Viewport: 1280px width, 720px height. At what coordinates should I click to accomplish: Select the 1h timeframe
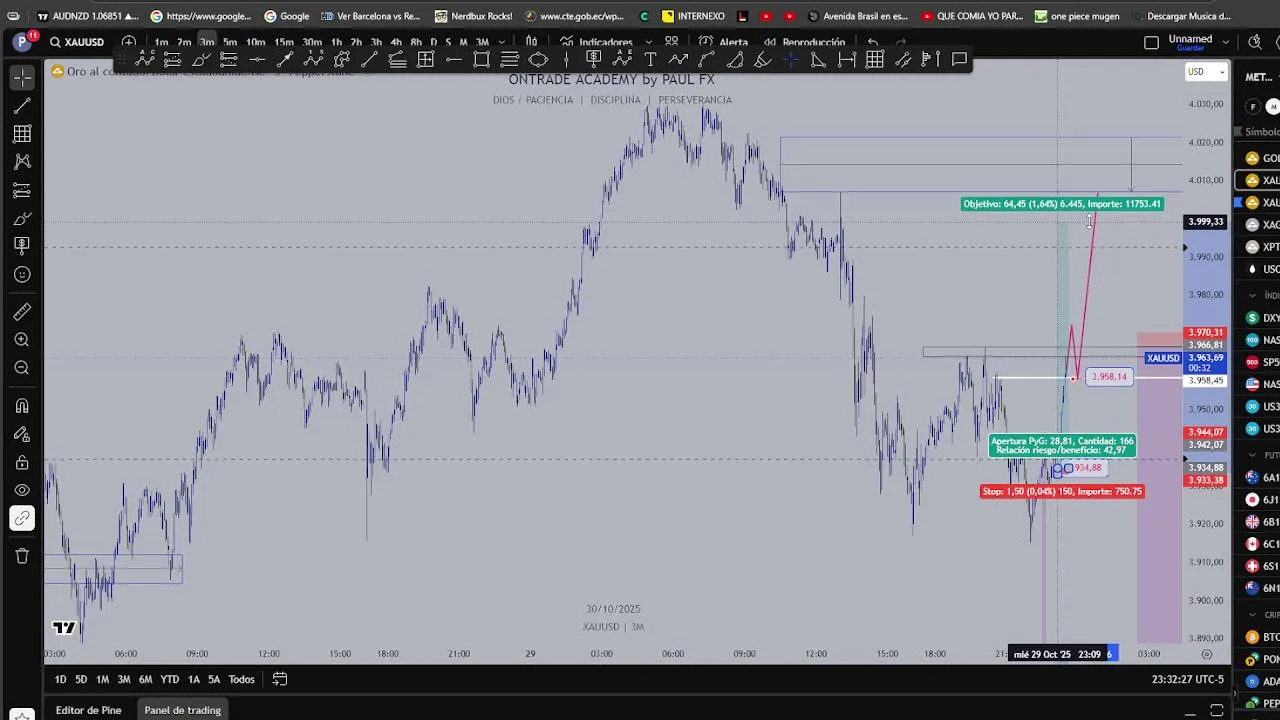pos(336,42)
